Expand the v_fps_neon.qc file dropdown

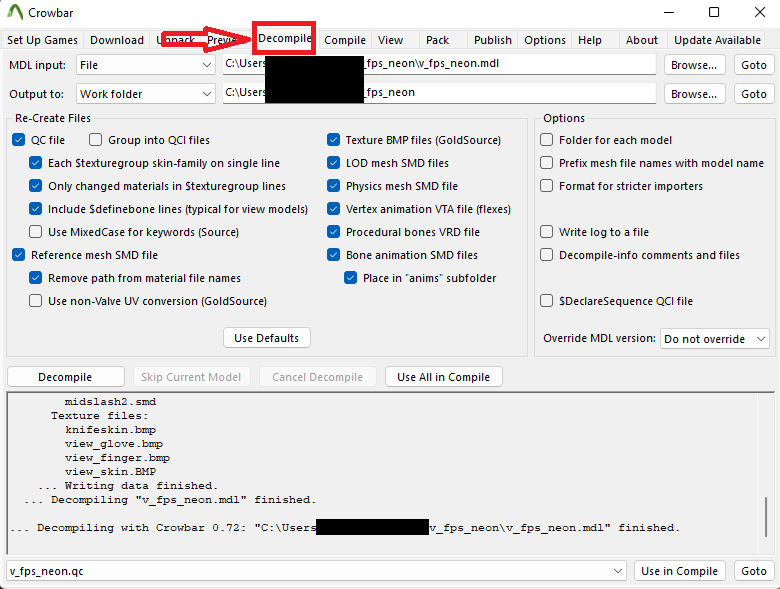[x=316, y=571]
